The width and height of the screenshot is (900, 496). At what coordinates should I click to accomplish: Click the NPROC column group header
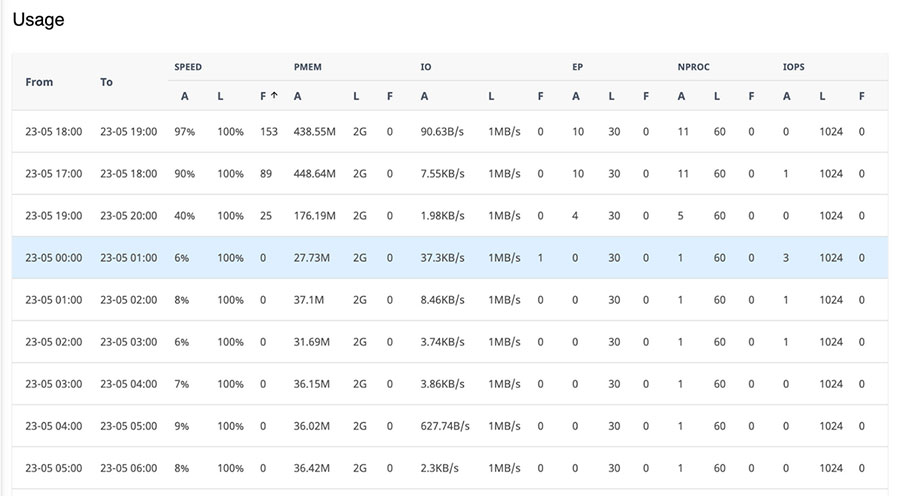[695, 67]
